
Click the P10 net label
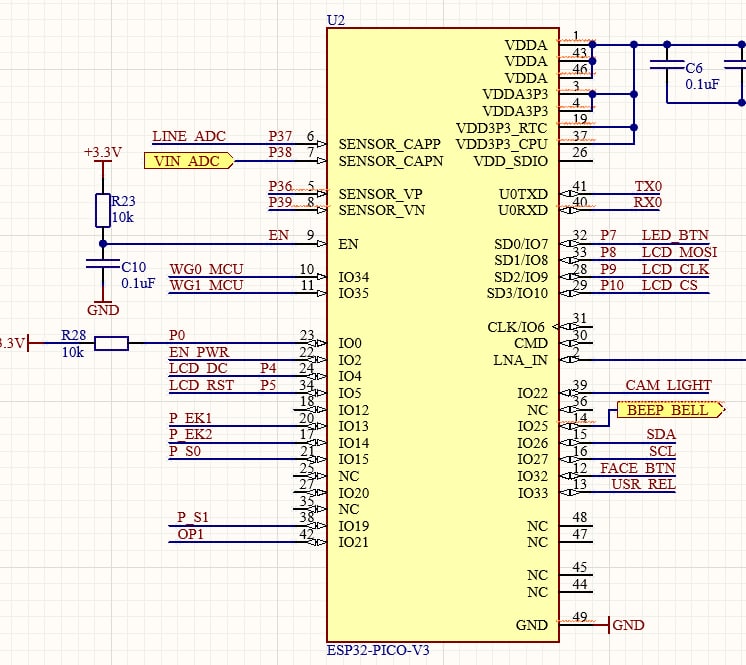[x=612, y=285]
